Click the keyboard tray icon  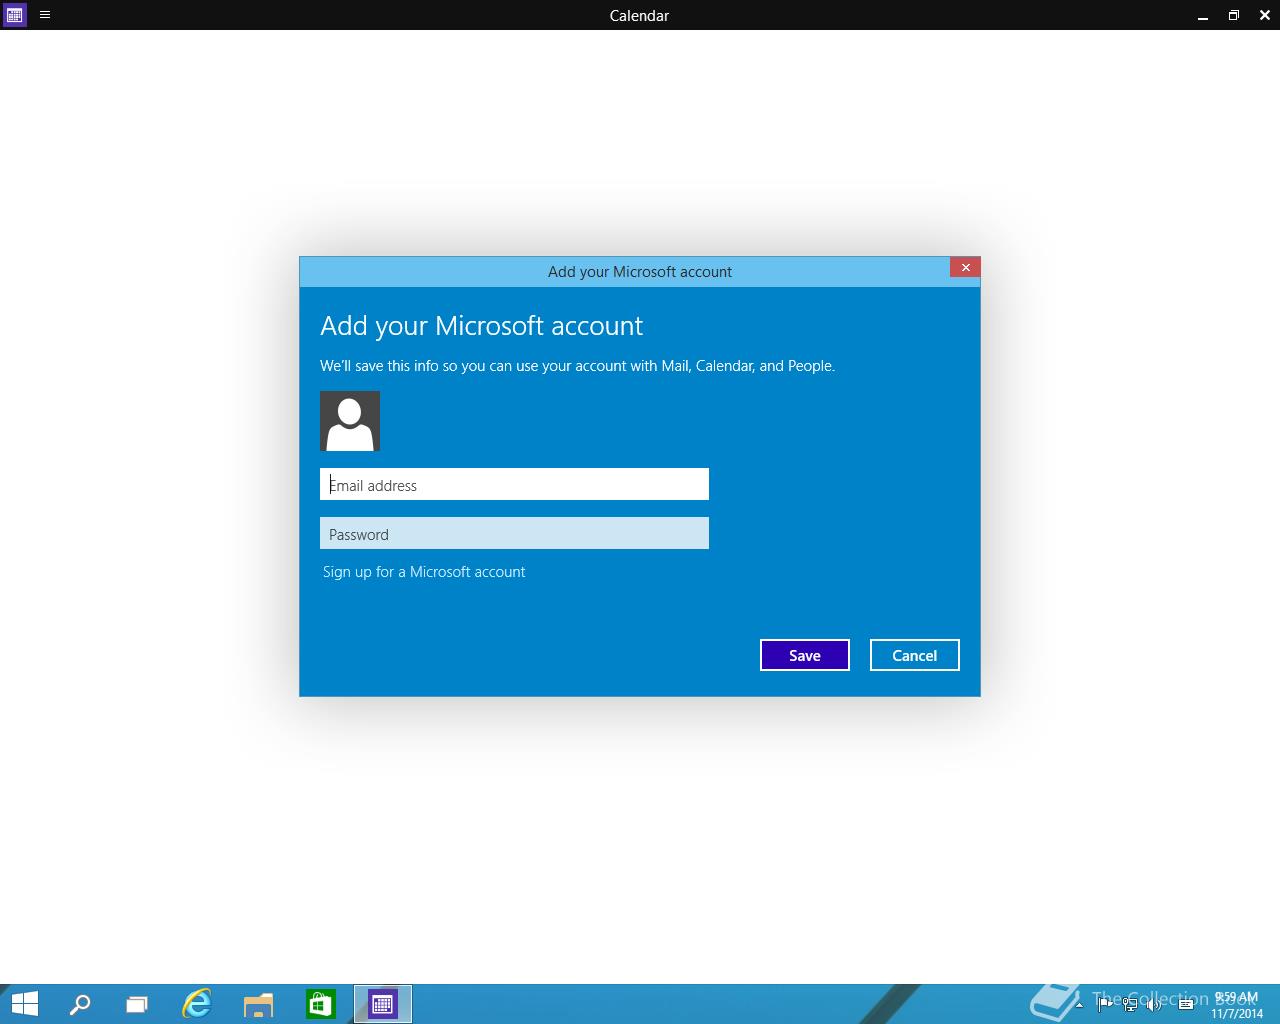click(x=1186, y=1004)
